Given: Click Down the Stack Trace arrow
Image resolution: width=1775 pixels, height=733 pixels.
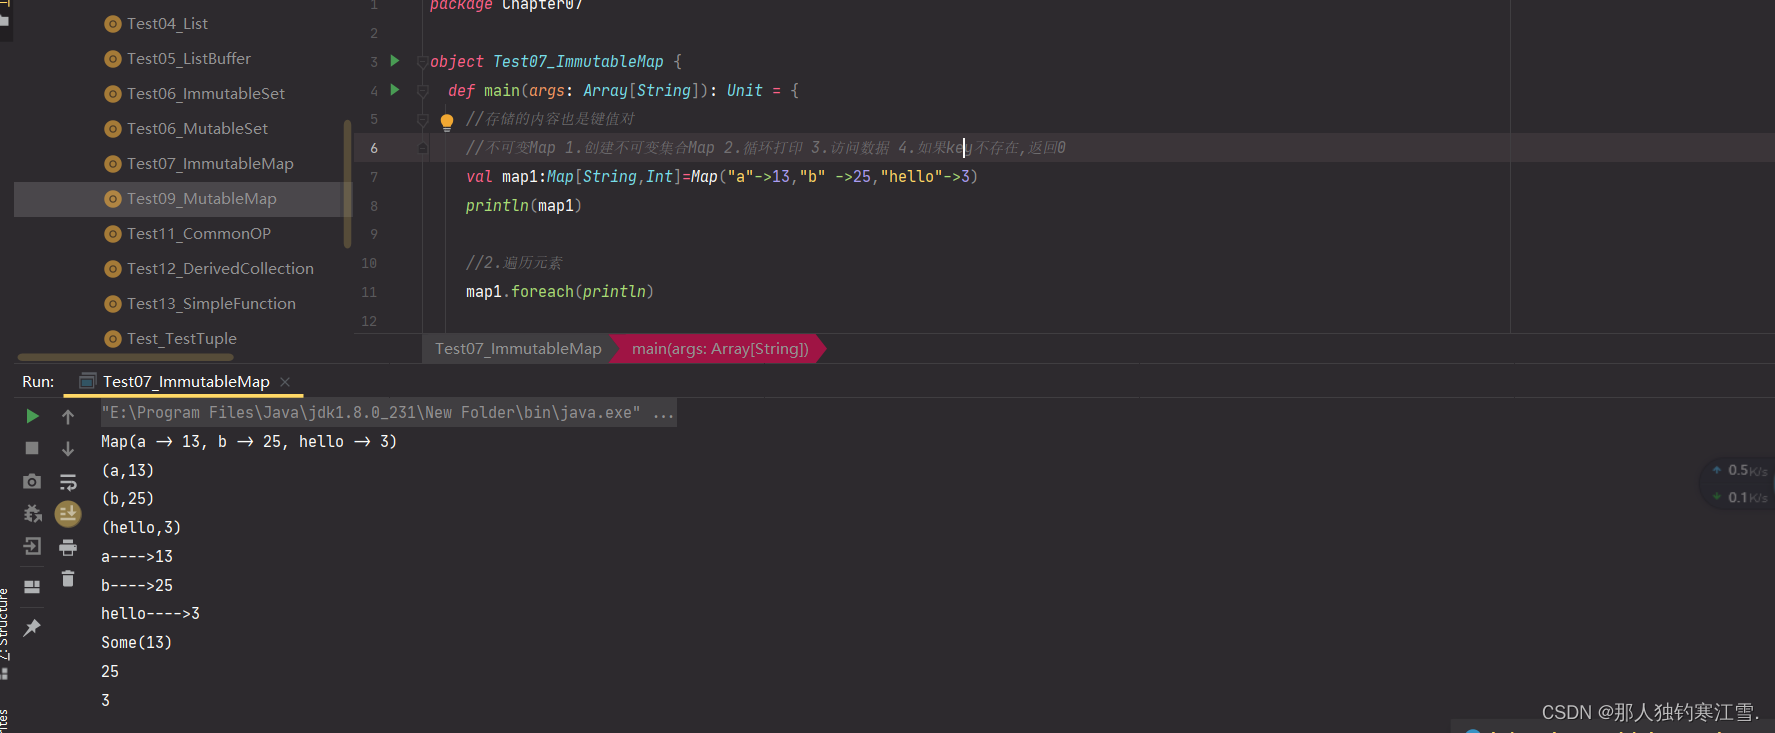Looking at the screenshot, I should [68, 448].
